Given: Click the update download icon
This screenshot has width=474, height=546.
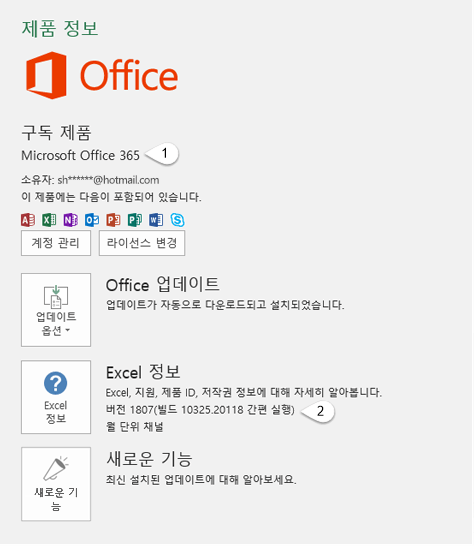Looking at the screenshot, I should (56, 297).
